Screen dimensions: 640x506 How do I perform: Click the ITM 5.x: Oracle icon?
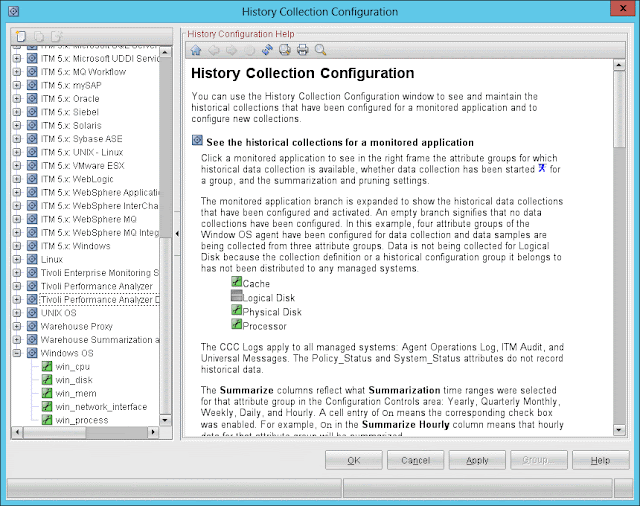(x=32, y=98)
